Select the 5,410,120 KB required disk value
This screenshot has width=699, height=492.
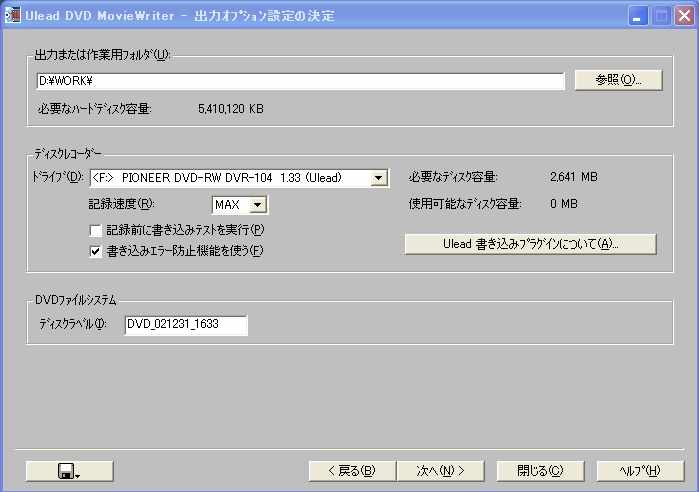pyautogui.click(x=230, y=109)
